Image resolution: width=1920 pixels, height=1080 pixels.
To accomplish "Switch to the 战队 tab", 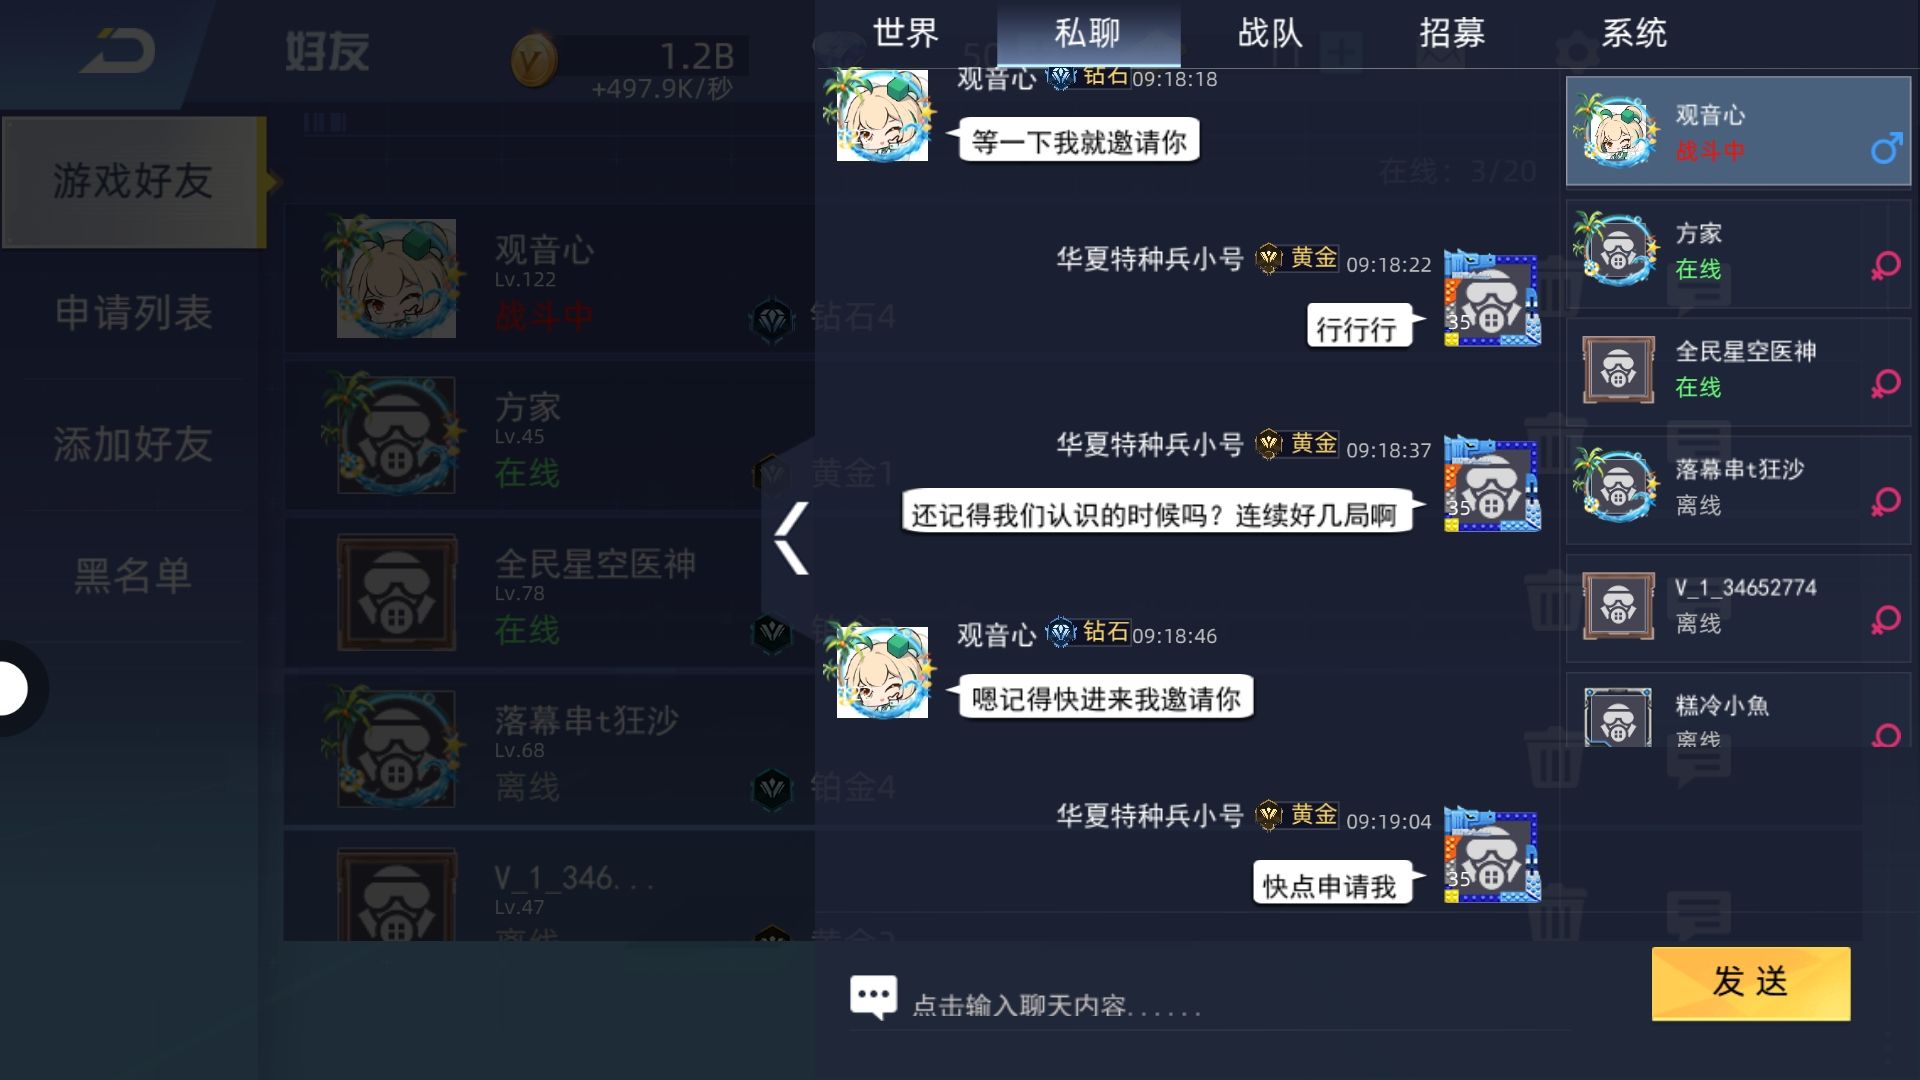I will (x=1270, y=33).
